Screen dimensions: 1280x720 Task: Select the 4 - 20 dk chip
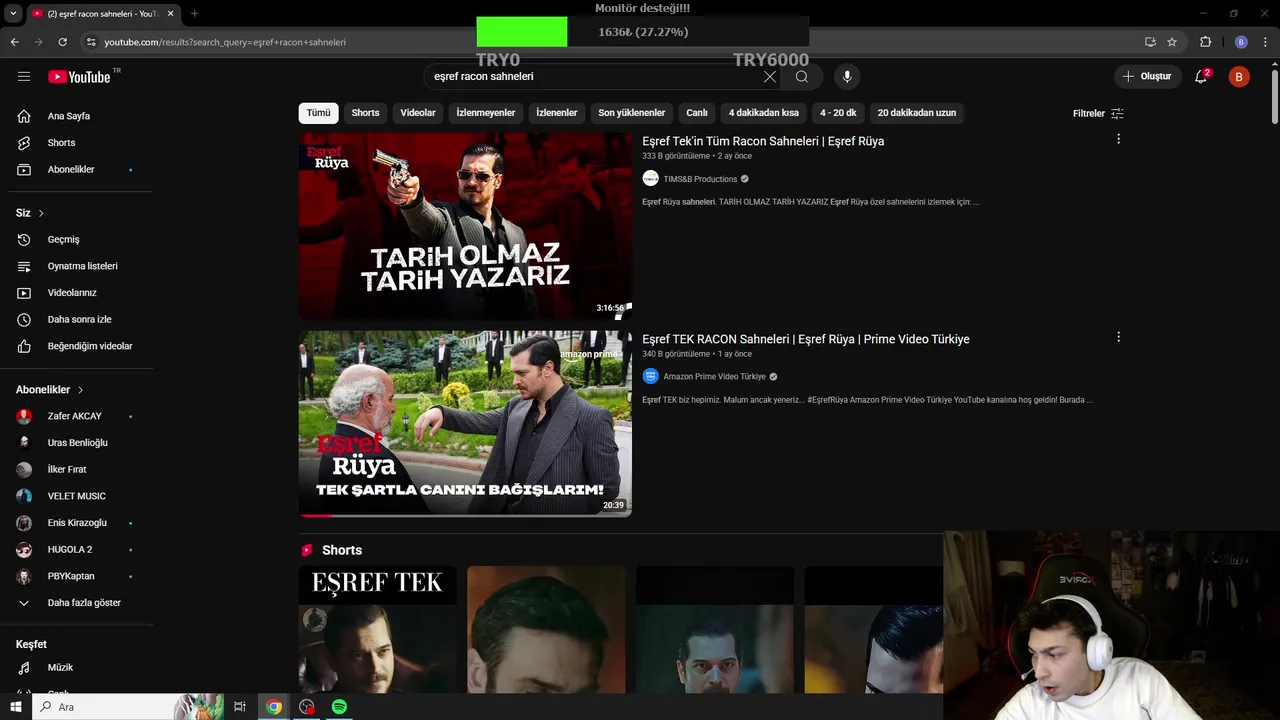(x=838, y=113)
